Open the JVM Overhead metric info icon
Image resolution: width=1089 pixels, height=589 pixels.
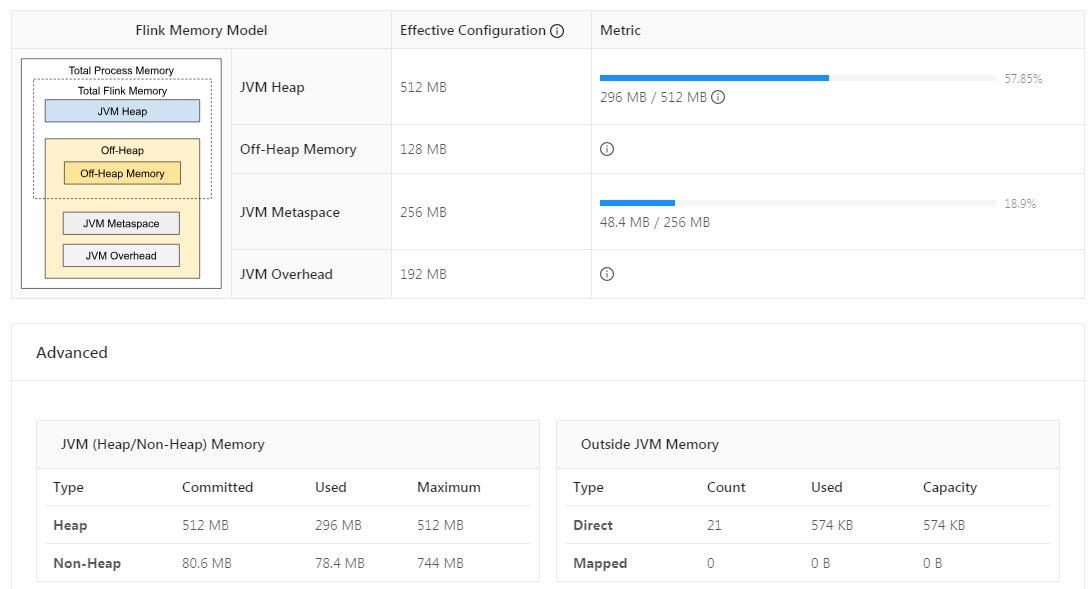tap(607, 274)
